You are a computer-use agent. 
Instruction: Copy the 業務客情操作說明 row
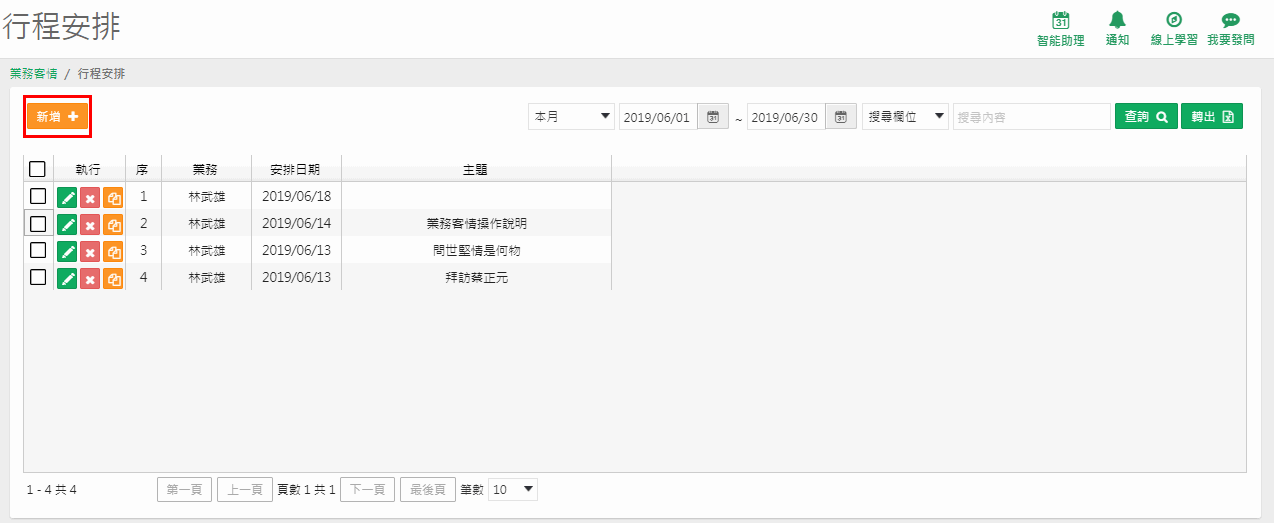point(113,224)
